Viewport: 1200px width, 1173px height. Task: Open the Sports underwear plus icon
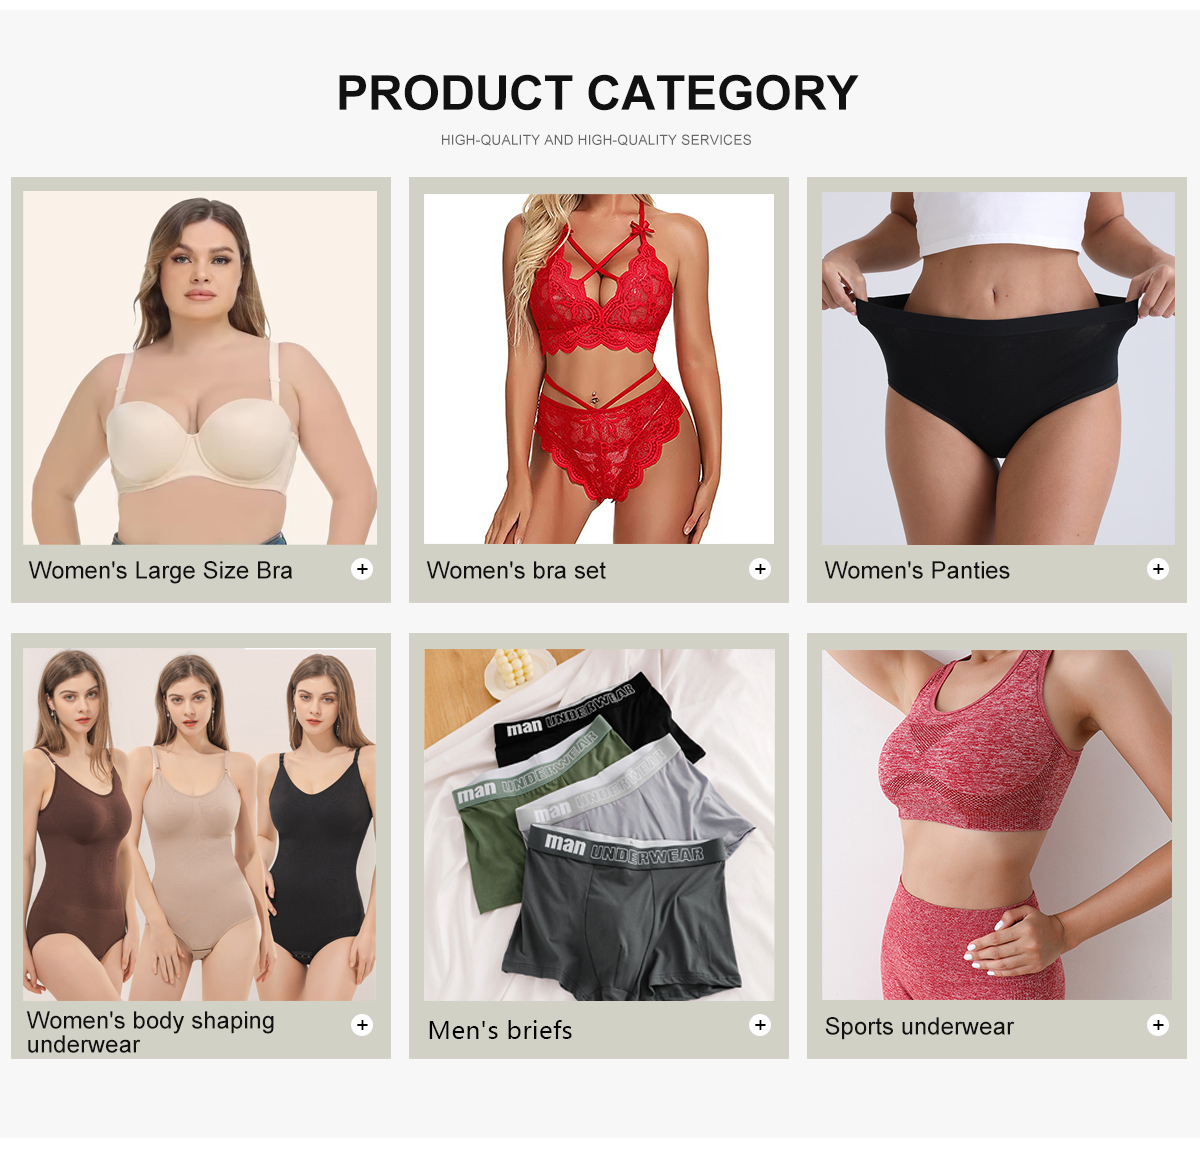point(1158,1025)
